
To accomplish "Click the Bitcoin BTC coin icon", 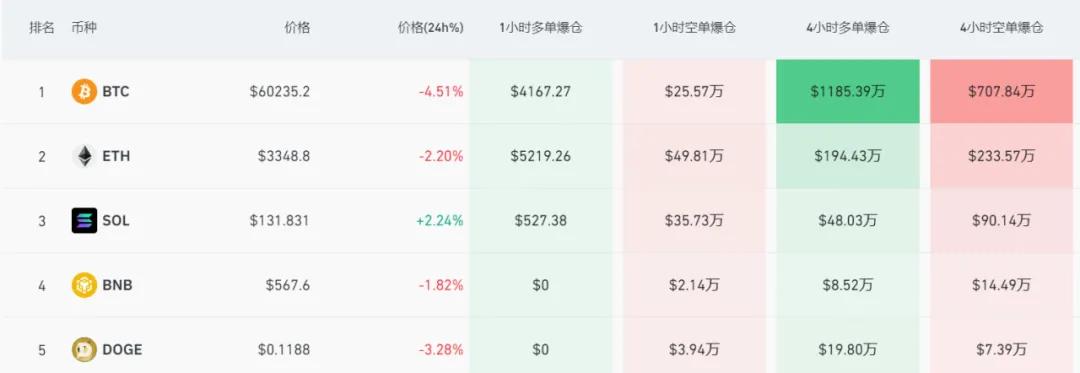I will point(84,92).
